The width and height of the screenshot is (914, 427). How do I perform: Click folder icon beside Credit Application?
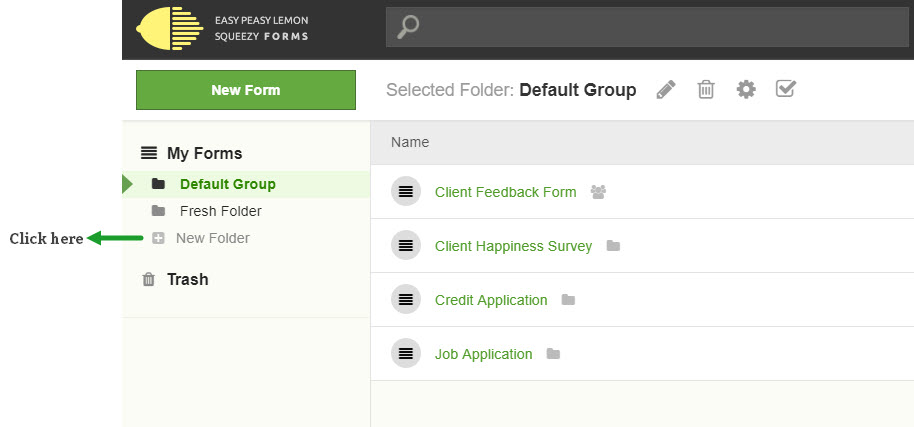coord(568,300)
